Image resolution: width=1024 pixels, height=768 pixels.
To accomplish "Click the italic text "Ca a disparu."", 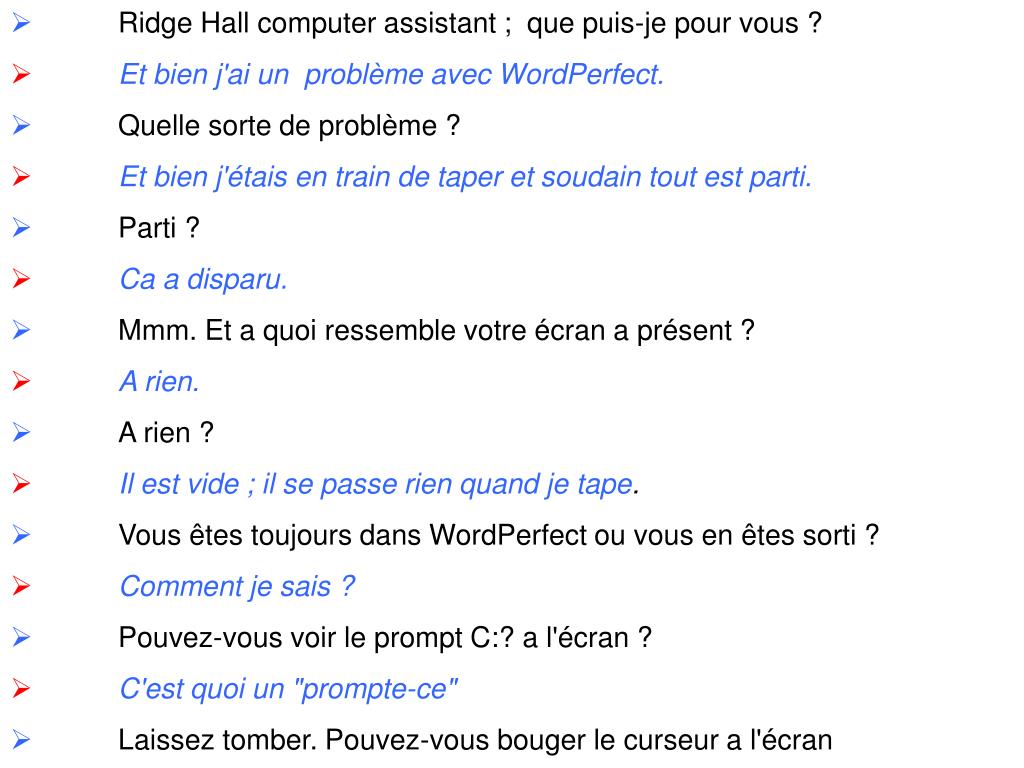I will 203,279.
